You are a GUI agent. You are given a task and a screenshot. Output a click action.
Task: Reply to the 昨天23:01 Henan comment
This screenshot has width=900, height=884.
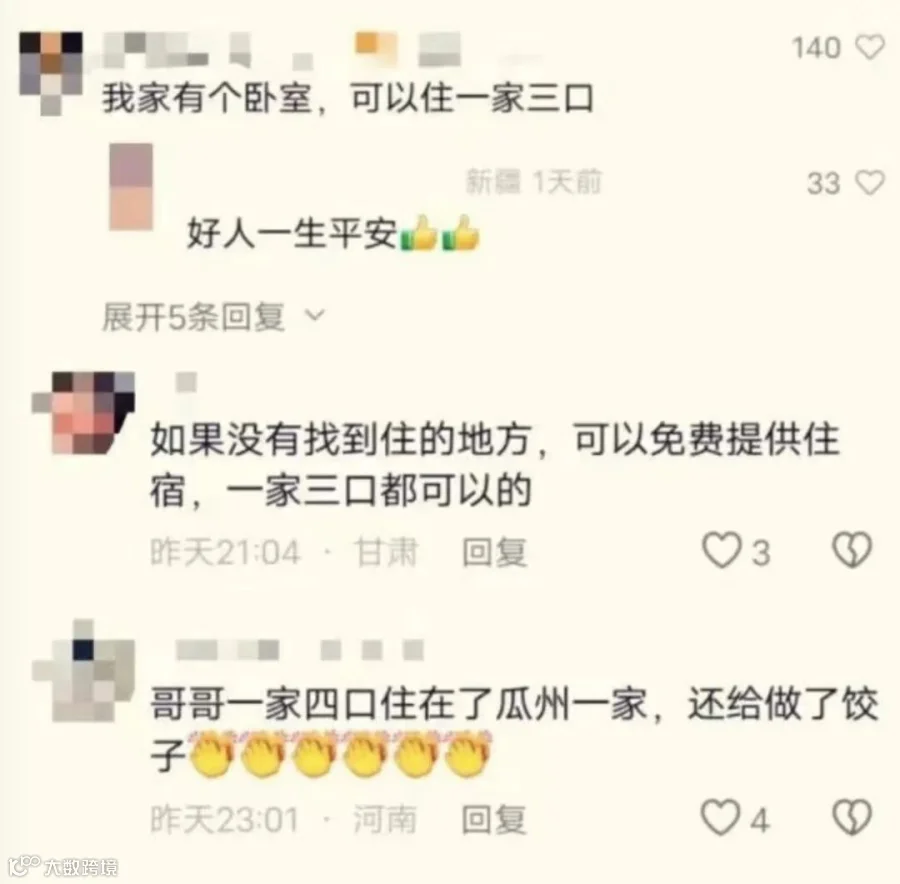coord(494,819)
